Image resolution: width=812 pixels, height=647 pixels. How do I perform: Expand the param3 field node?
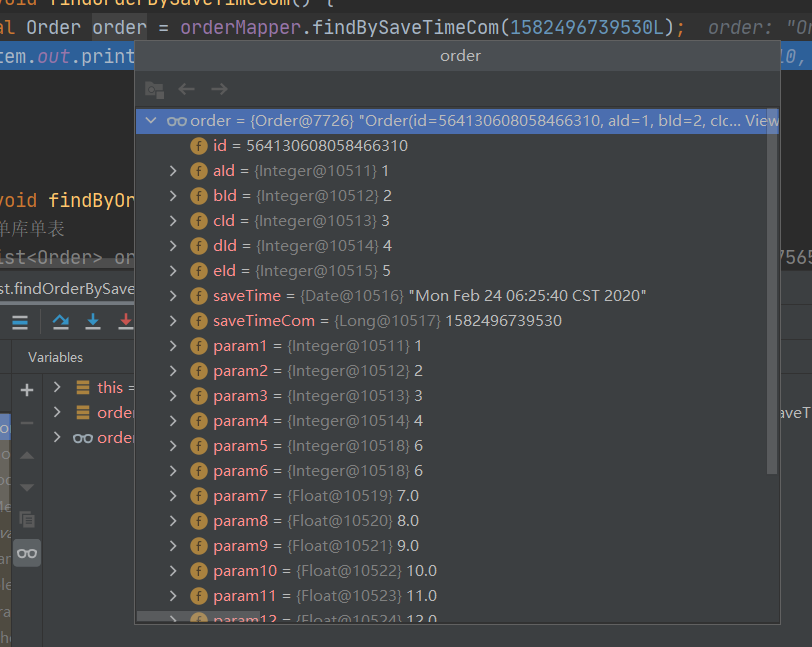173,396
